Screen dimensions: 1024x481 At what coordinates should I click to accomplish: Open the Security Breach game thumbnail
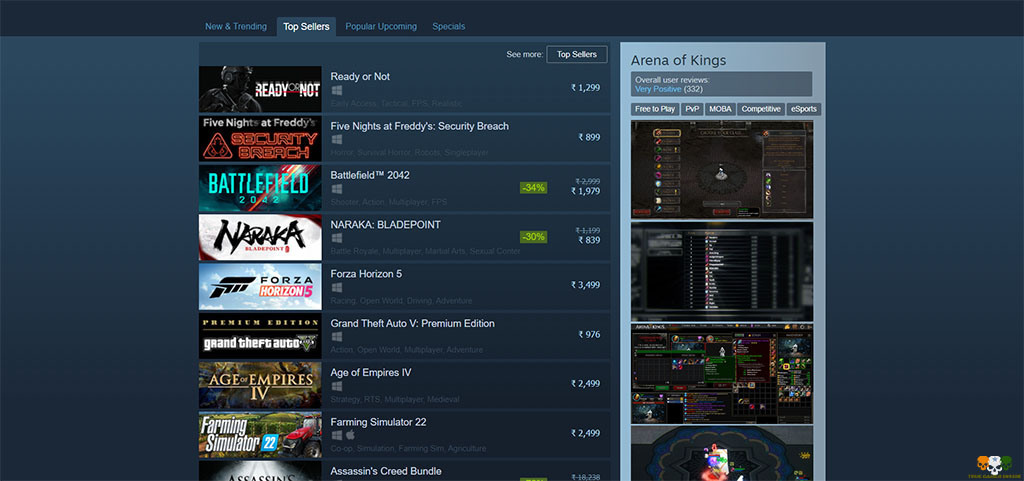pos(260,138)
